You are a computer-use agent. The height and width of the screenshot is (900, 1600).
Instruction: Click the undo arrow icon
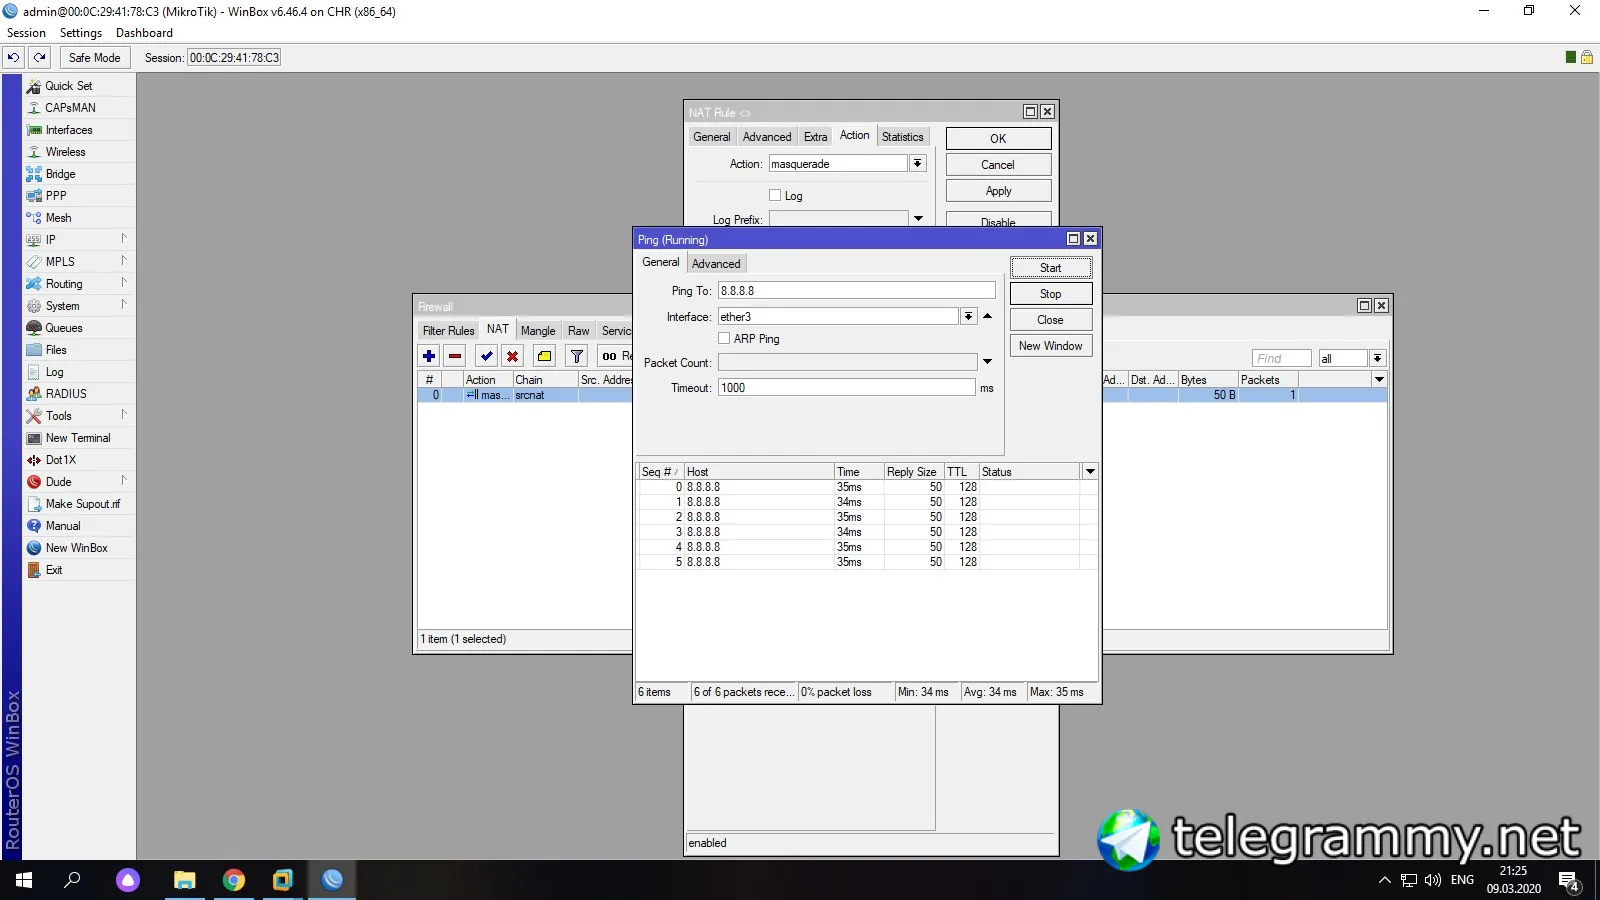tap(13, 57)
